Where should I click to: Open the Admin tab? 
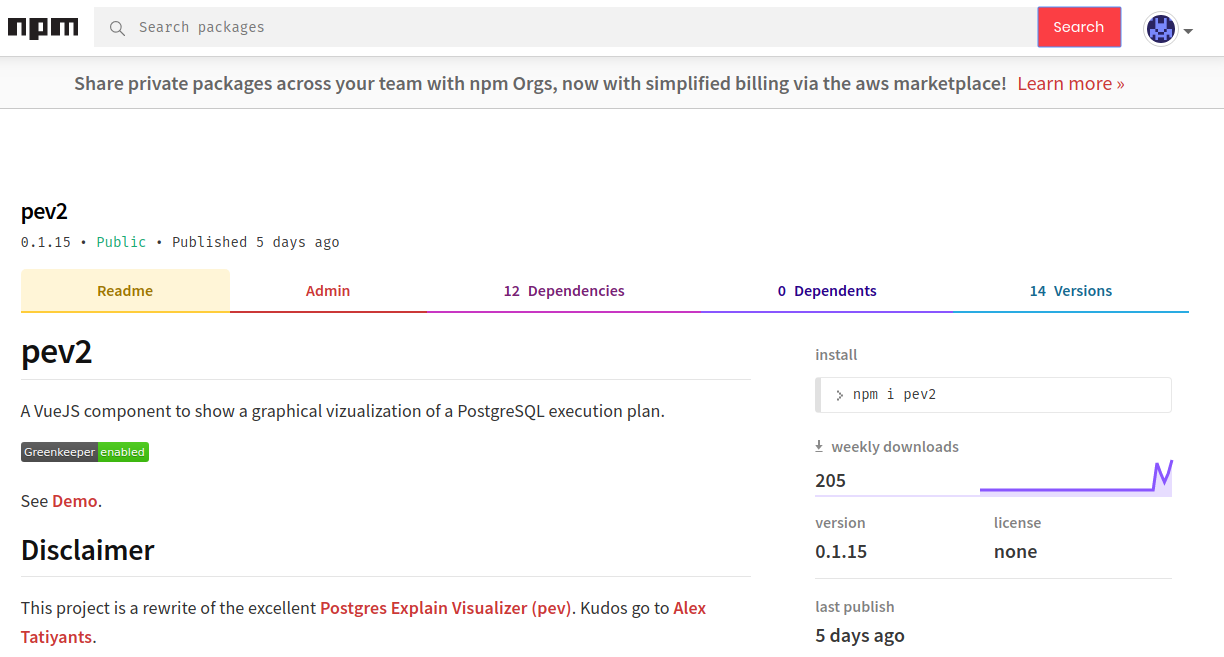328,291
